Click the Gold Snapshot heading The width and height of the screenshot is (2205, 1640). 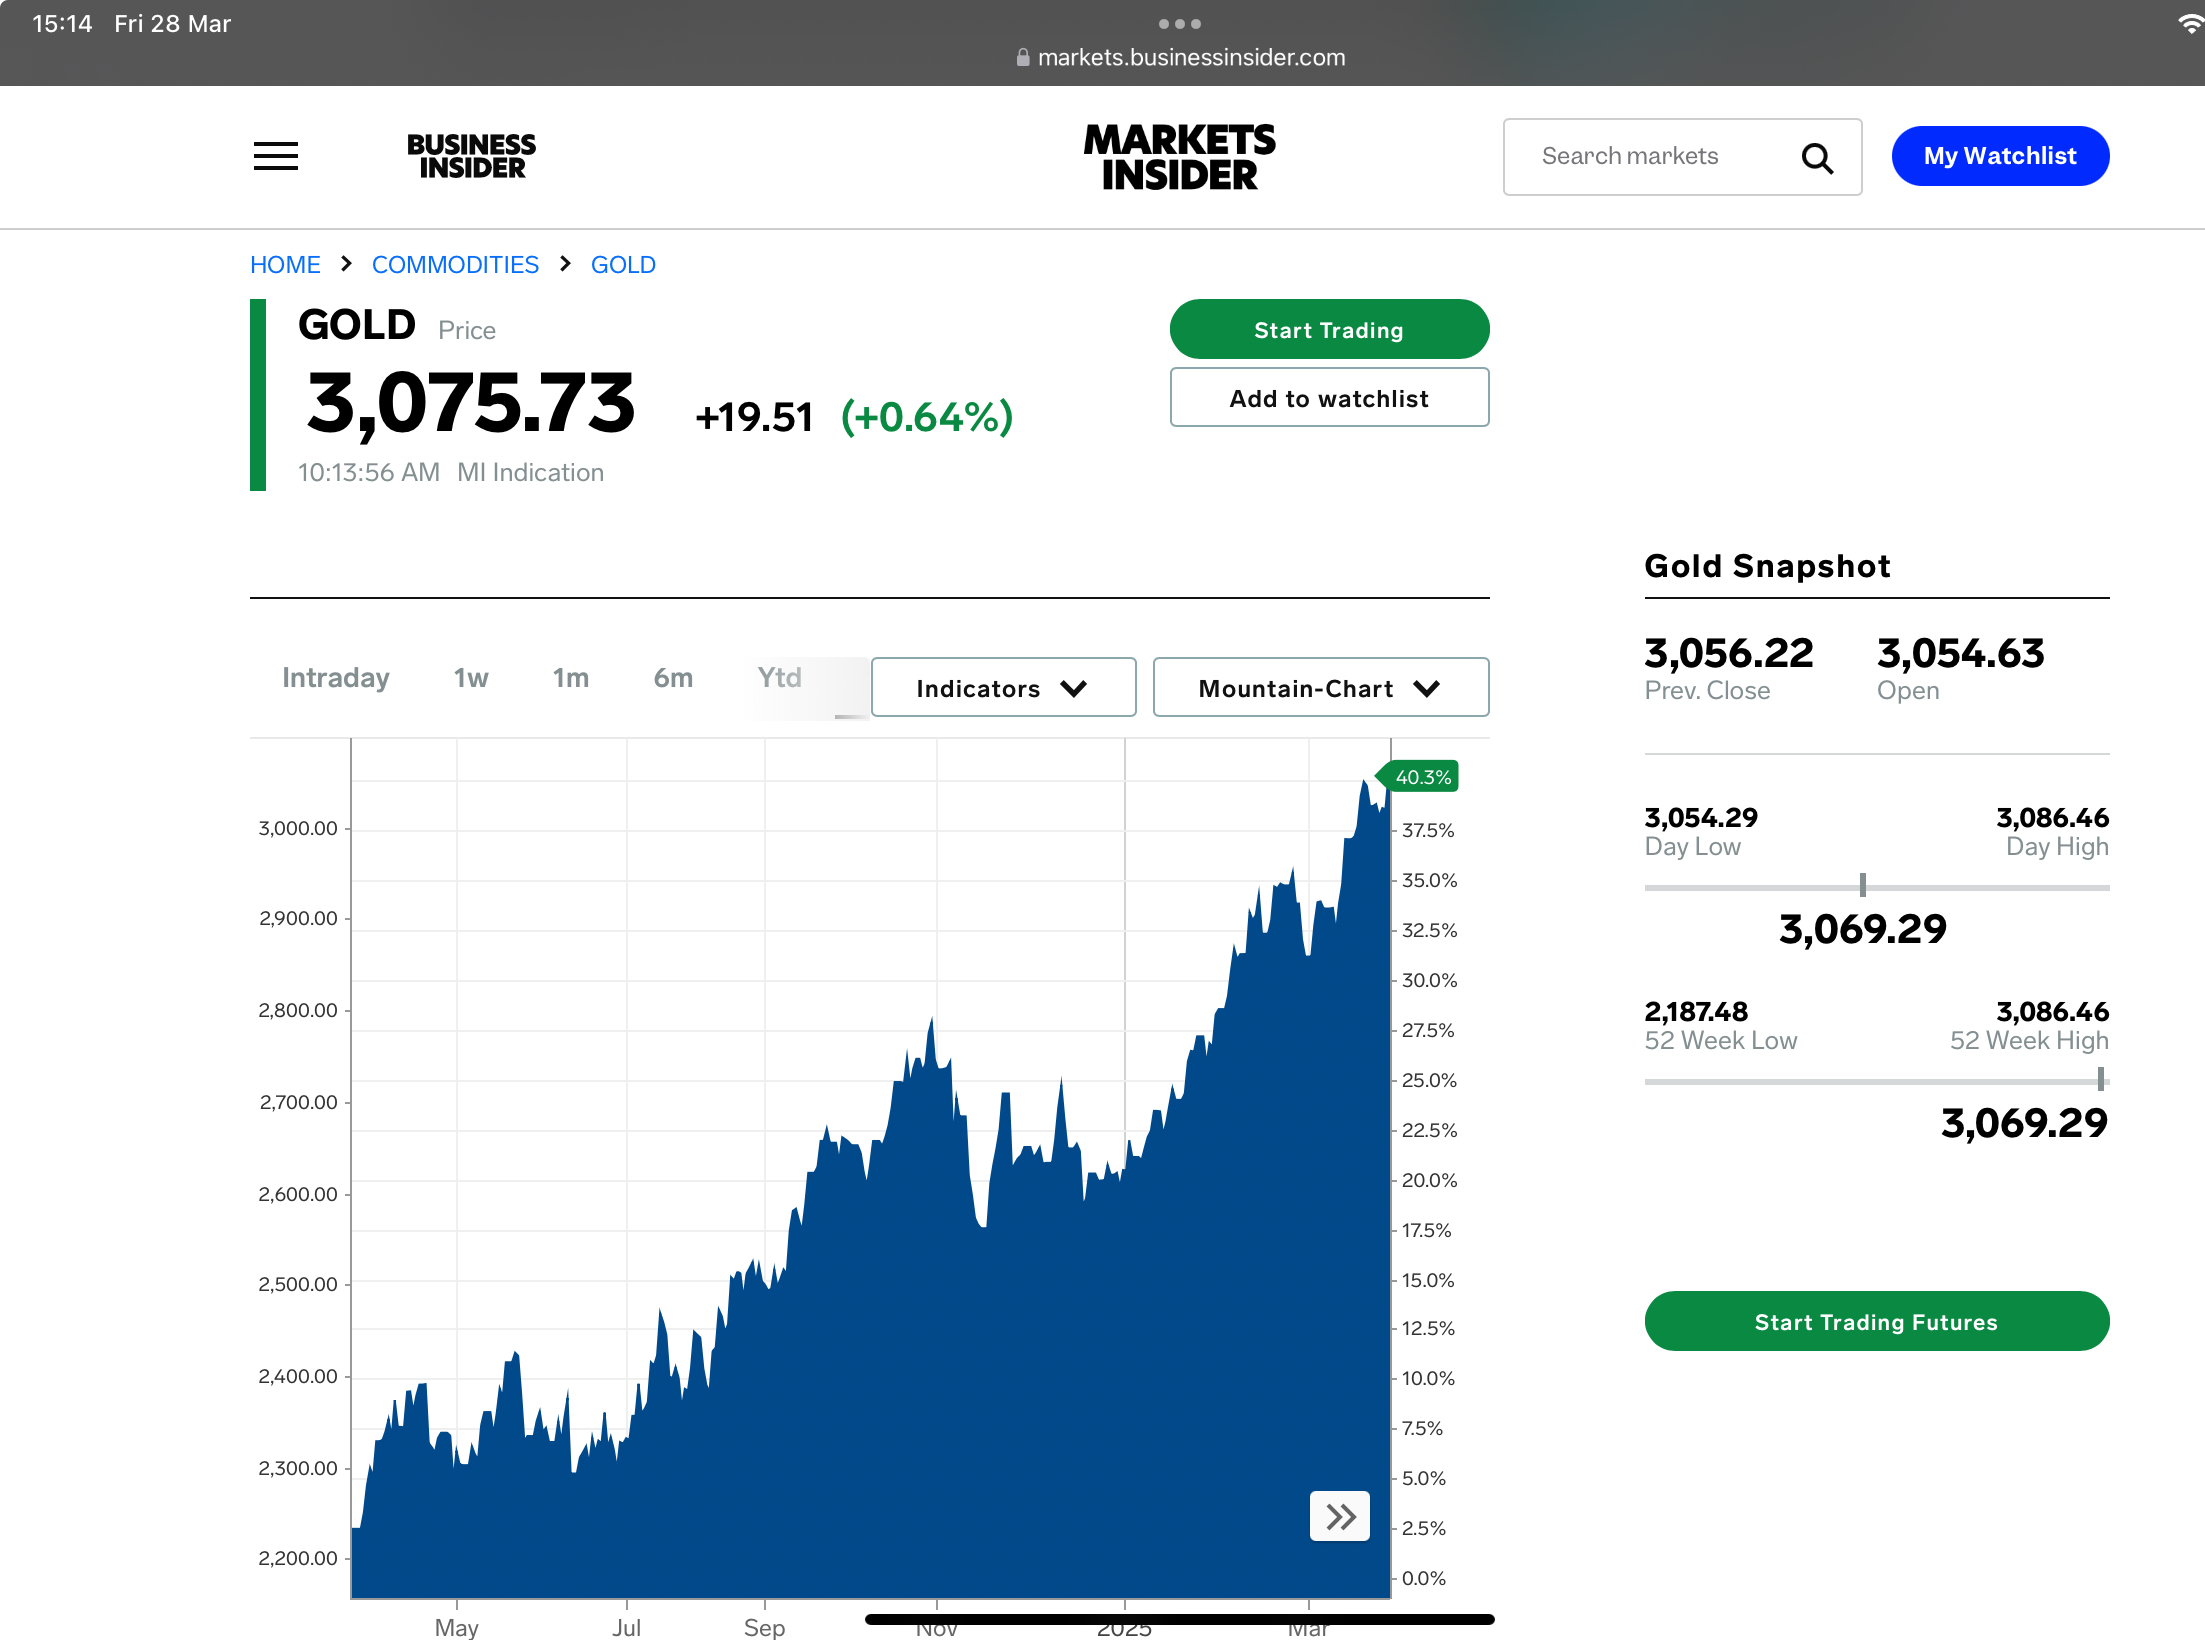[1767, 566]
